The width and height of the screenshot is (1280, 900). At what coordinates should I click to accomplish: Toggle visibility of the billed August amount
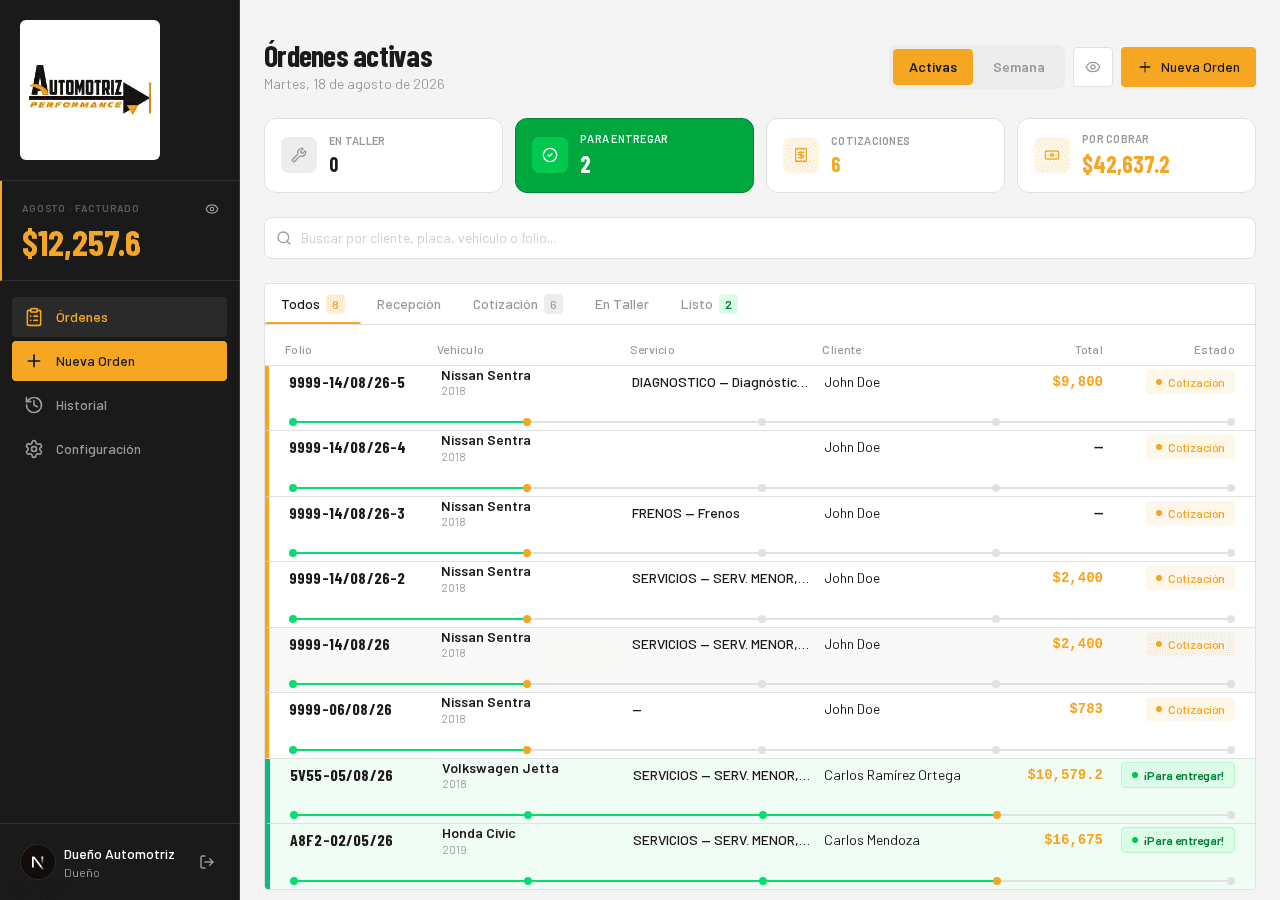[x=212, y=209]
